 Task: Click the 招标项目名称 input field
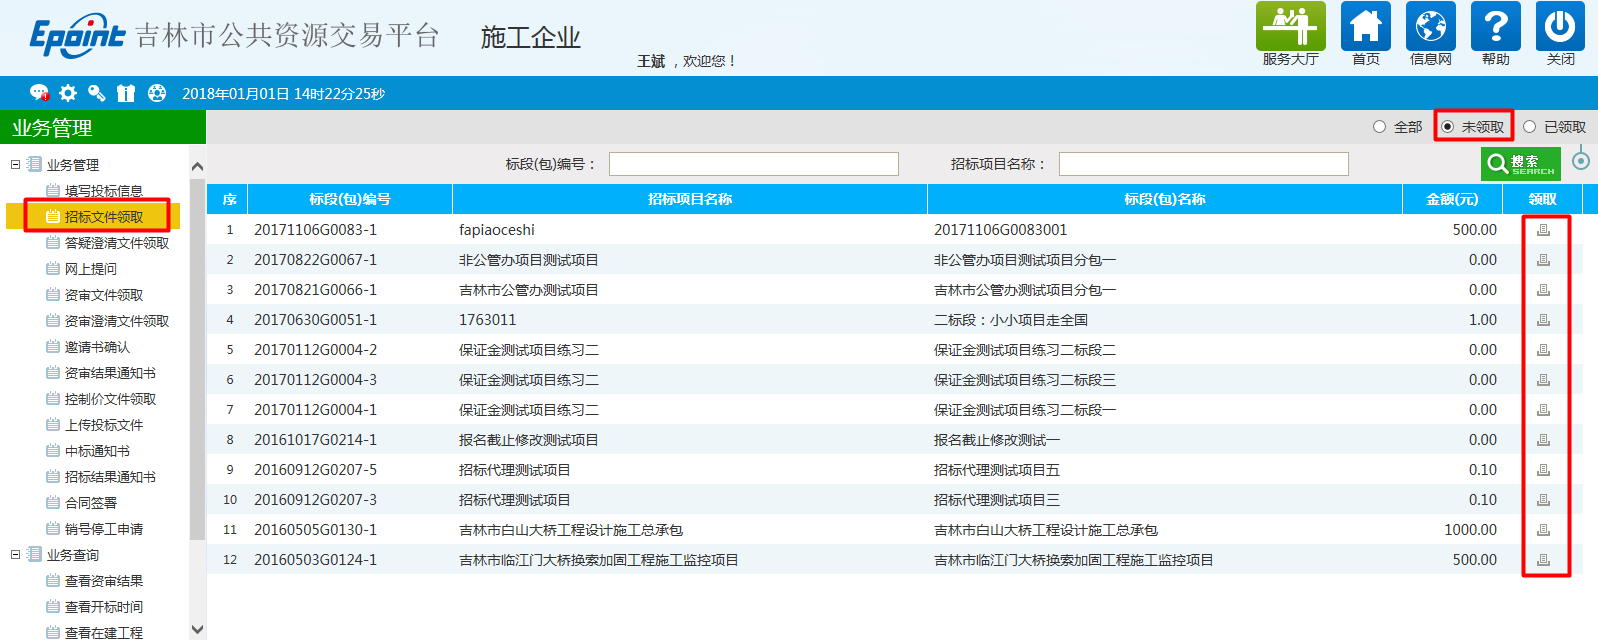pos(1203,164)
